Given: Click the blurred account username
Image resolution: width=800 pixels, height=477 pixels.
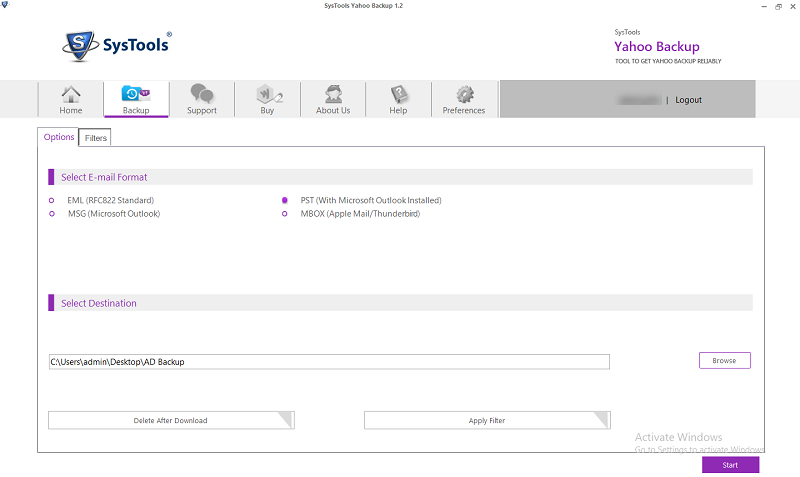Looking at the screenshot, I should point(640,100).
